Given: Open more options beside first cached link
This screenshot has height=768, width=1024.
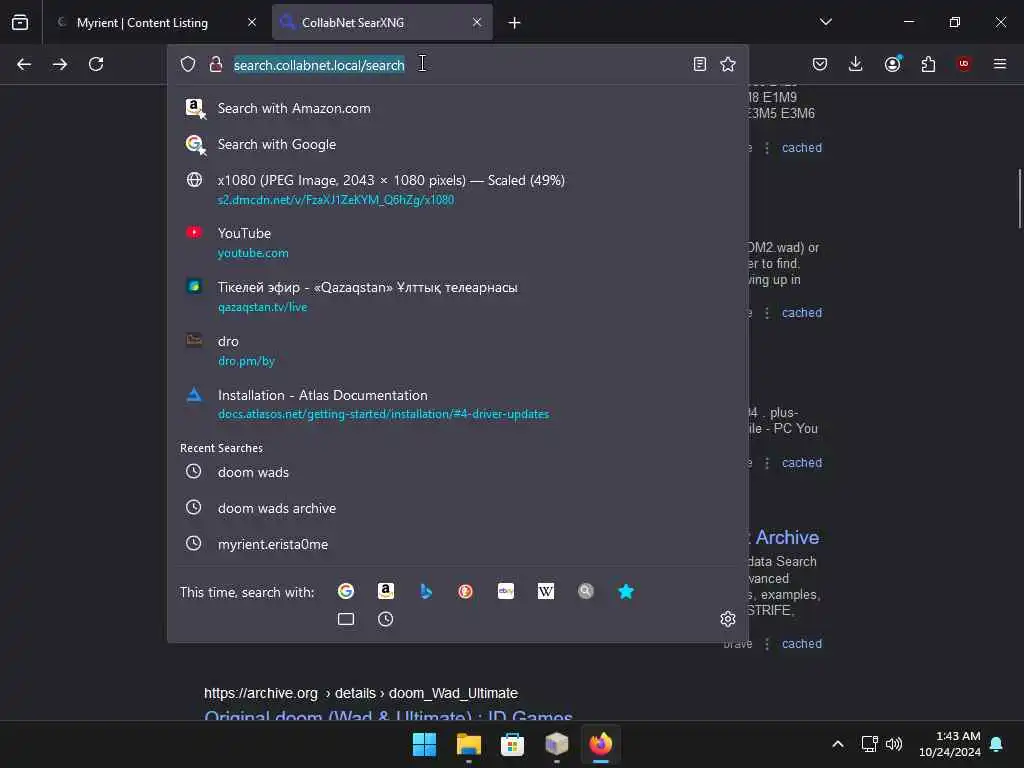Looking at the screenshot, I should 767,148.
